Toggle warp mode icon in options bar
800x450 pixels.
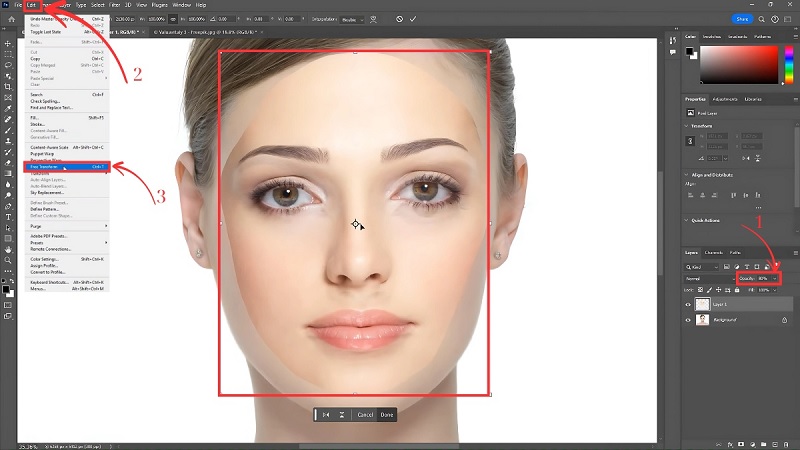tap(373, 19)
